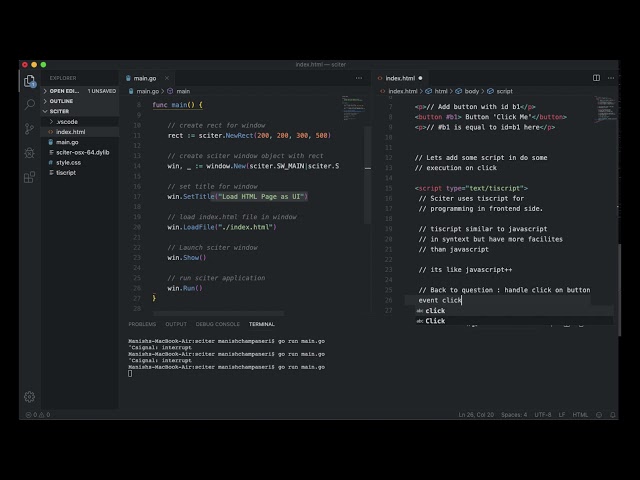Select the TERMINAL panel tab
This screenshot has width=640, height=480.
coord(262,324)
